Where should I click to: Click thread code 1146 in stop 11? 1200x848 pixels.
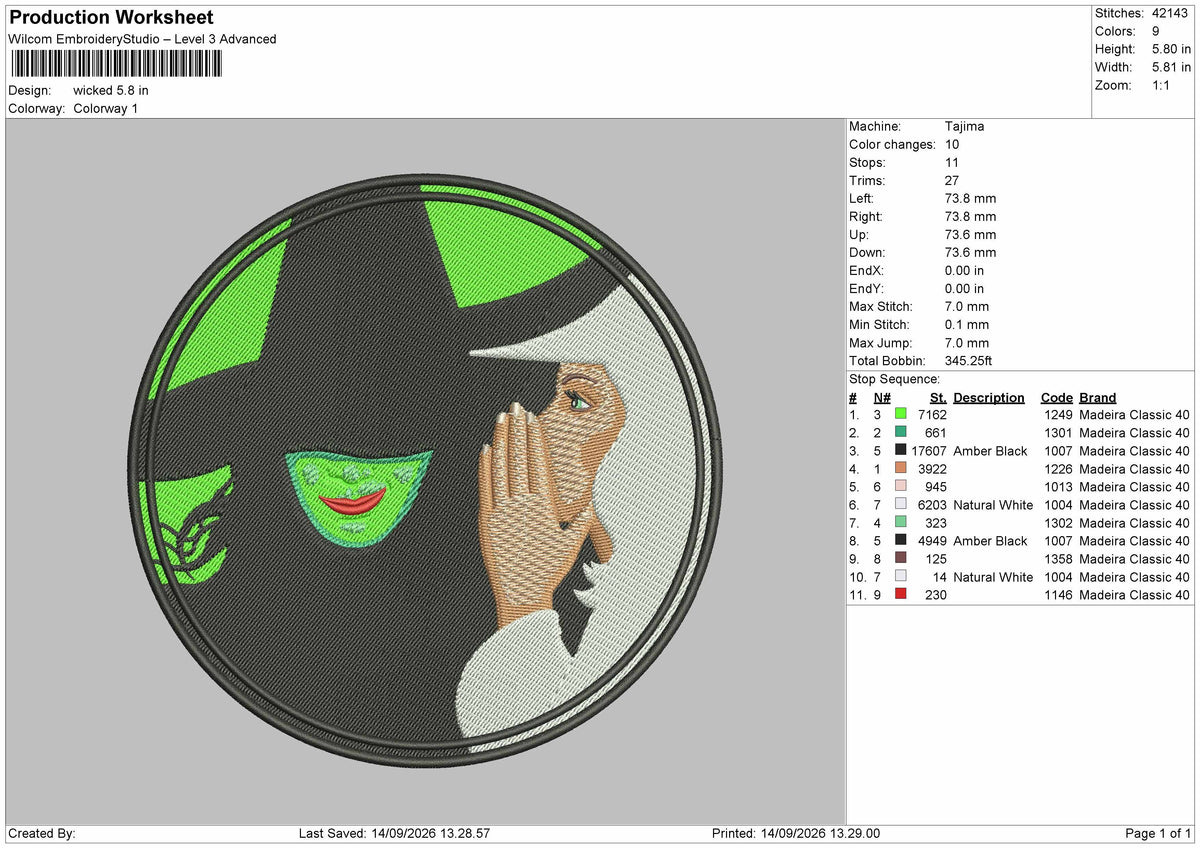(x=1058, y=595)
